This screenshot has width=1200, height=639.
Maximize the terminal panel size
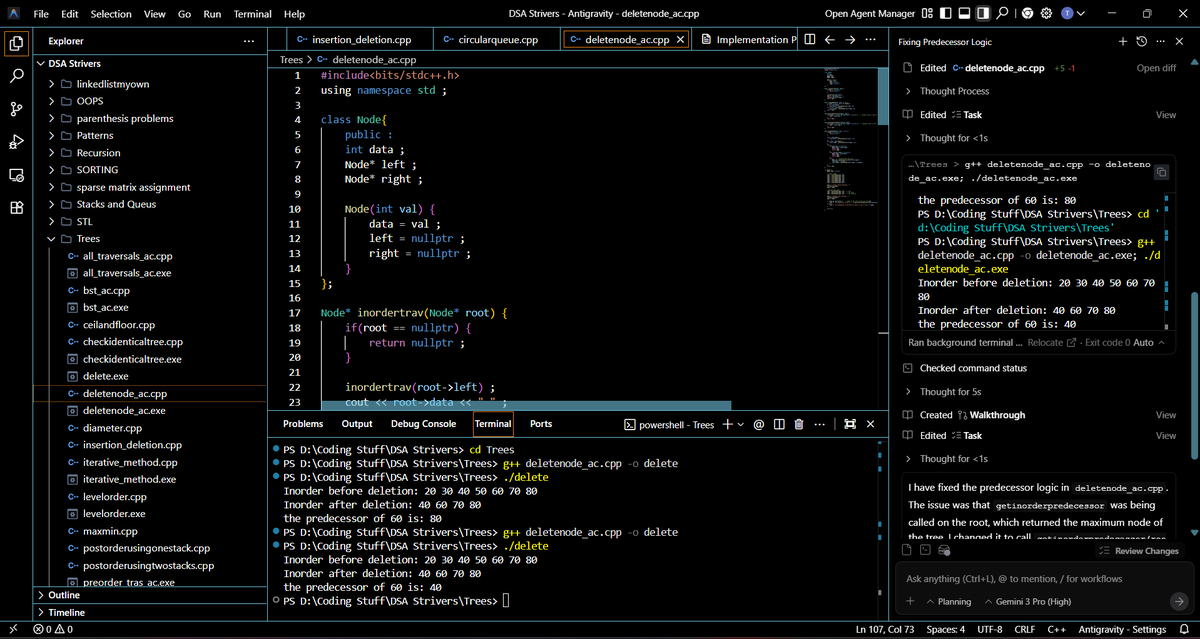pyautogui.click(x=850, y=424)
